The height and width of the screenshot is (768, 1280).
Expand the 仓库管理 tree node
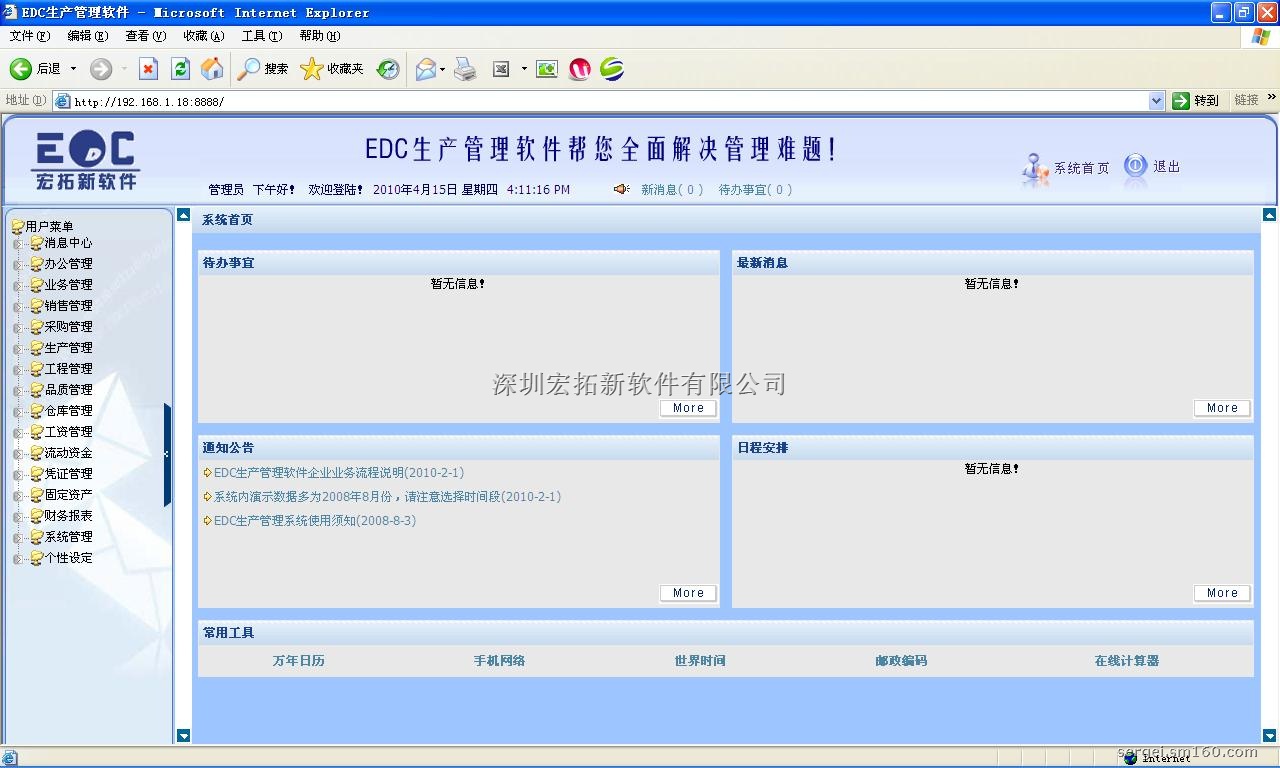pyautogui.click(x=18, y=412)
